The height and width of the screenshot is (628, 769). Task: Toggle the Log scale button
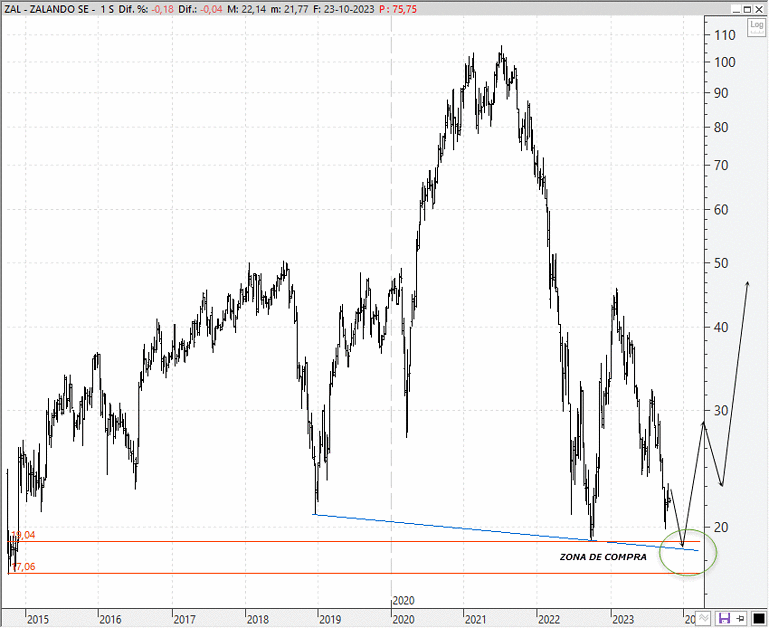[756, 26]
